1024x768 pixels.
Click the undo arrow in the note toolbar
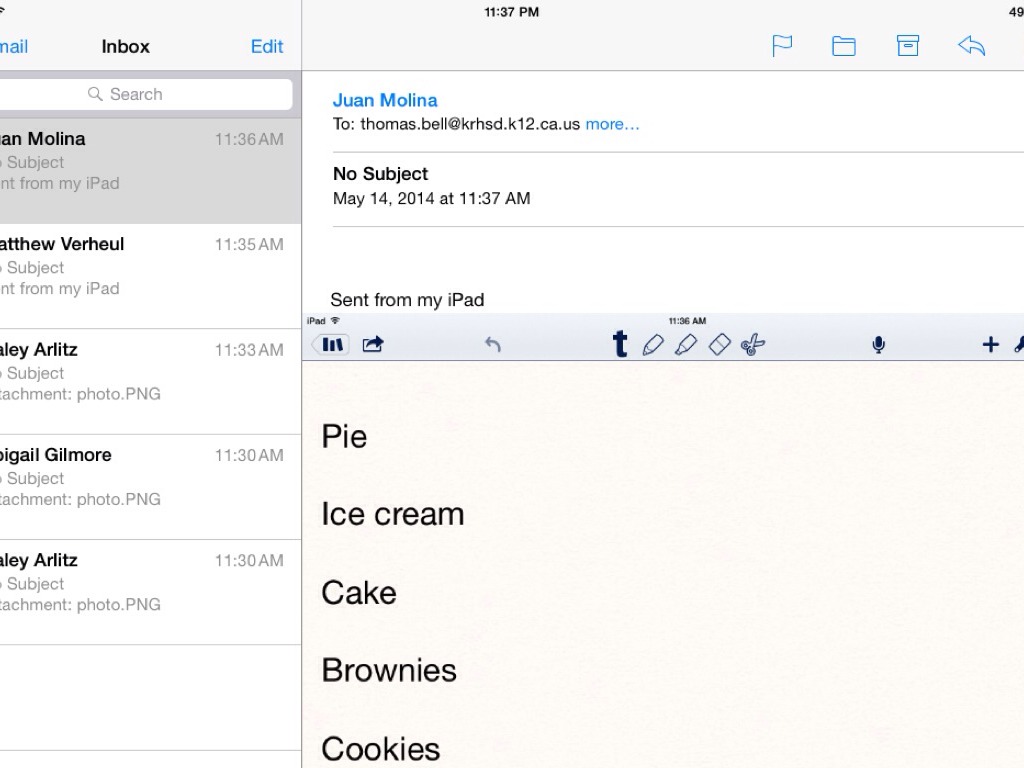(x=493, y=345)
